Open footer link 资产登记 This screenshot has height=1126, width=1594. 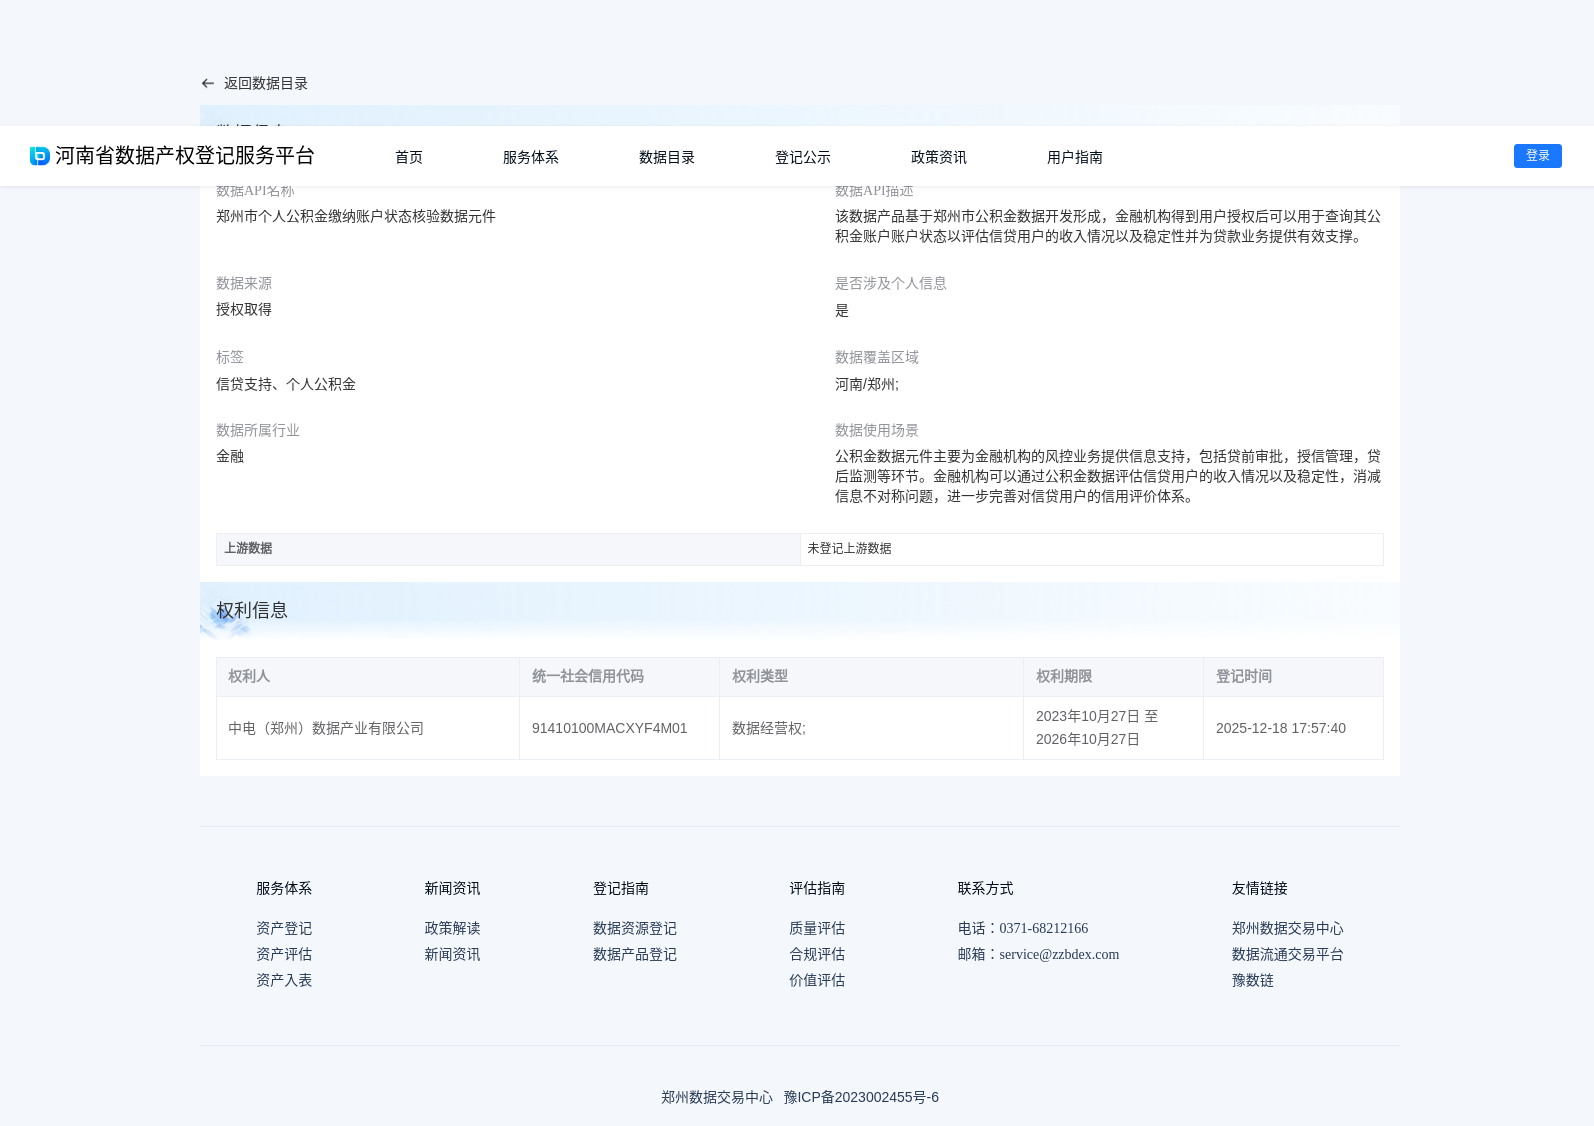click(284, 929)
